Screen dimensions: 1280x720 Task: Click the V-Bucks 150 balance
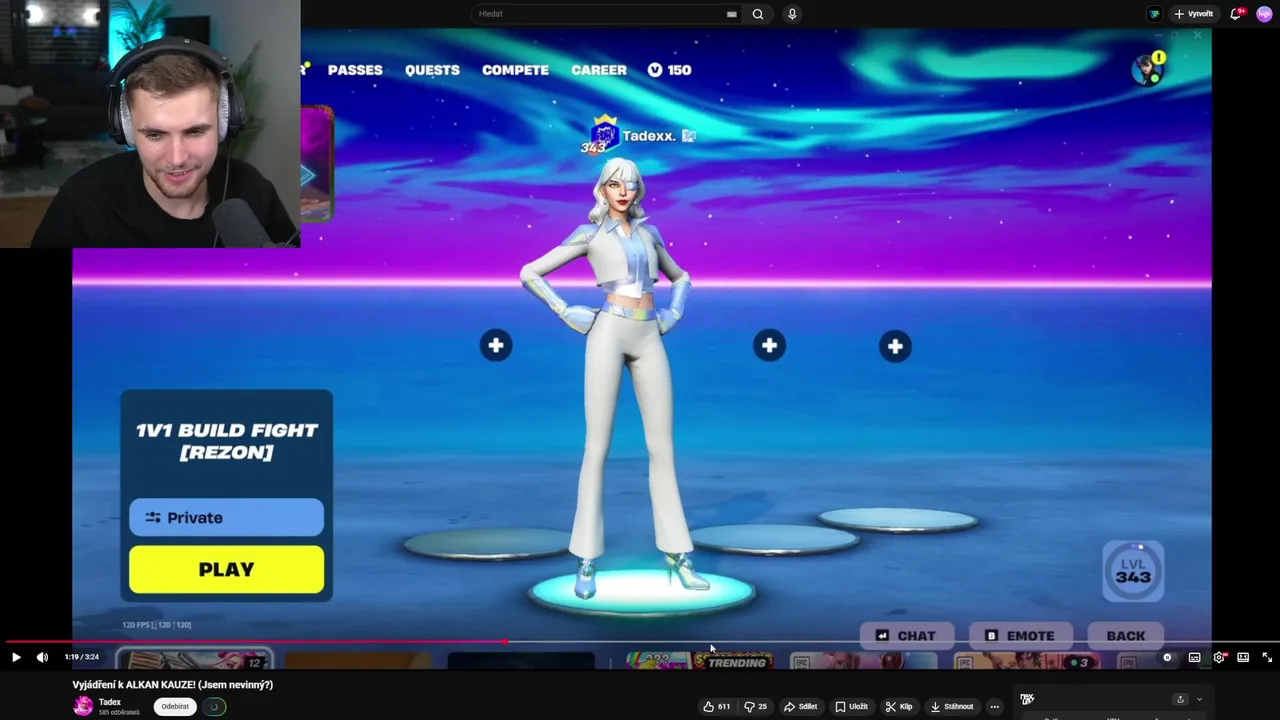[x=669, y=70]
